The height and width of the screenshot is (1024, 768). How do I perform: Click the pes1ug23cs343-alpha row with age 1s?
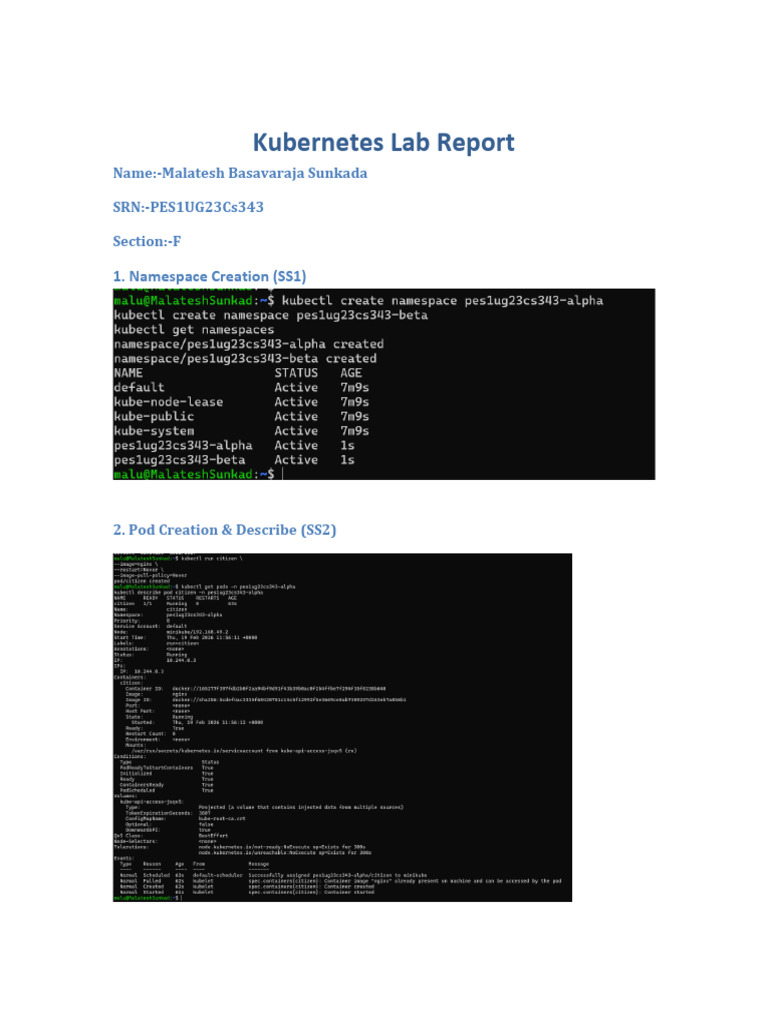[x=234, y=445]
